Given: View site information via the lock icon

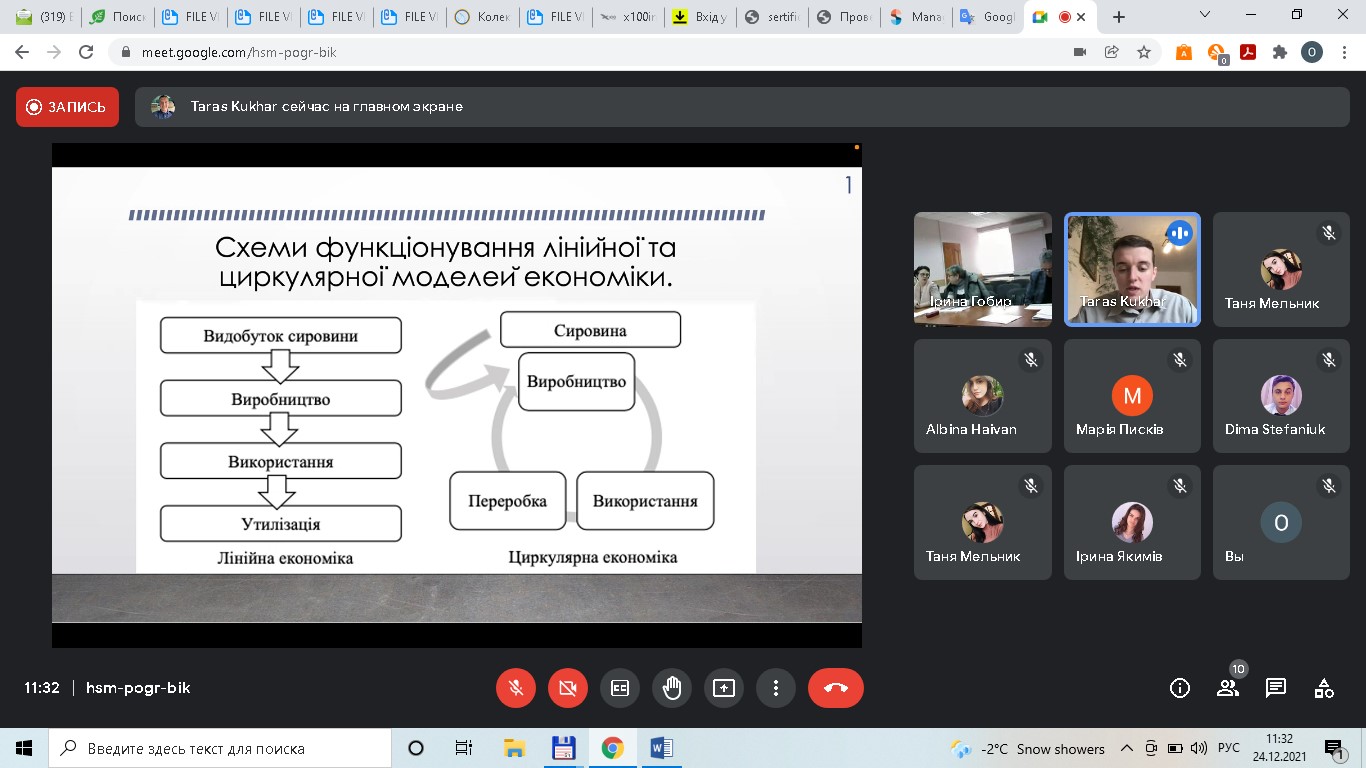Looking at the screenshot, I should pos(126,52).
